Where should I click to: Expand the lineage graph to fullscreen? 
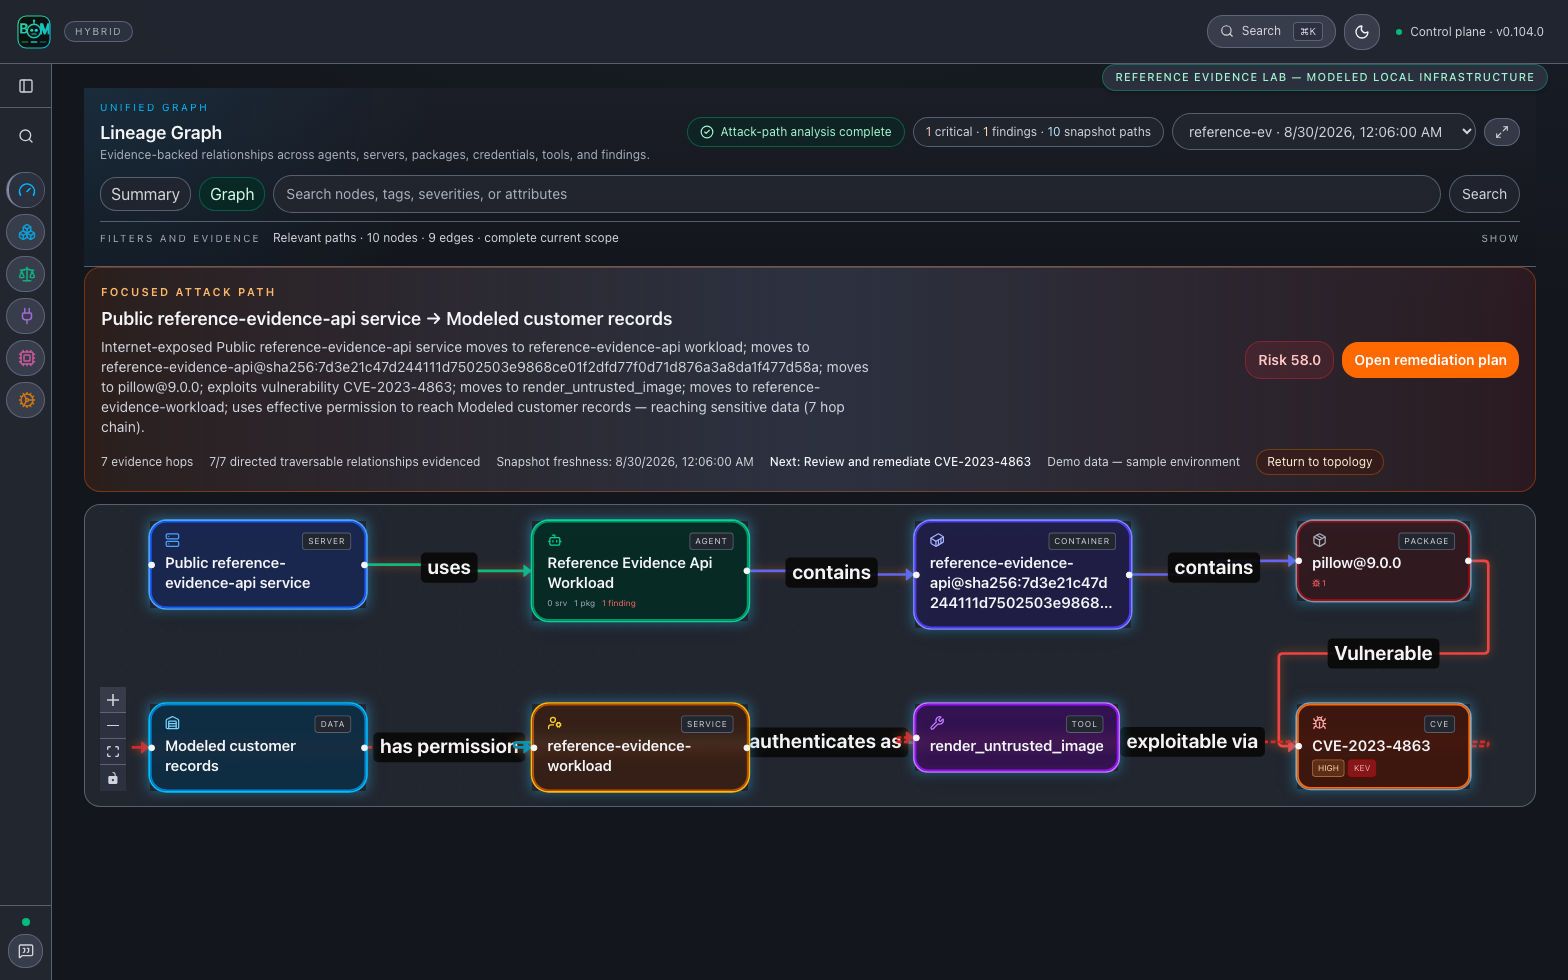(1502, 132)
